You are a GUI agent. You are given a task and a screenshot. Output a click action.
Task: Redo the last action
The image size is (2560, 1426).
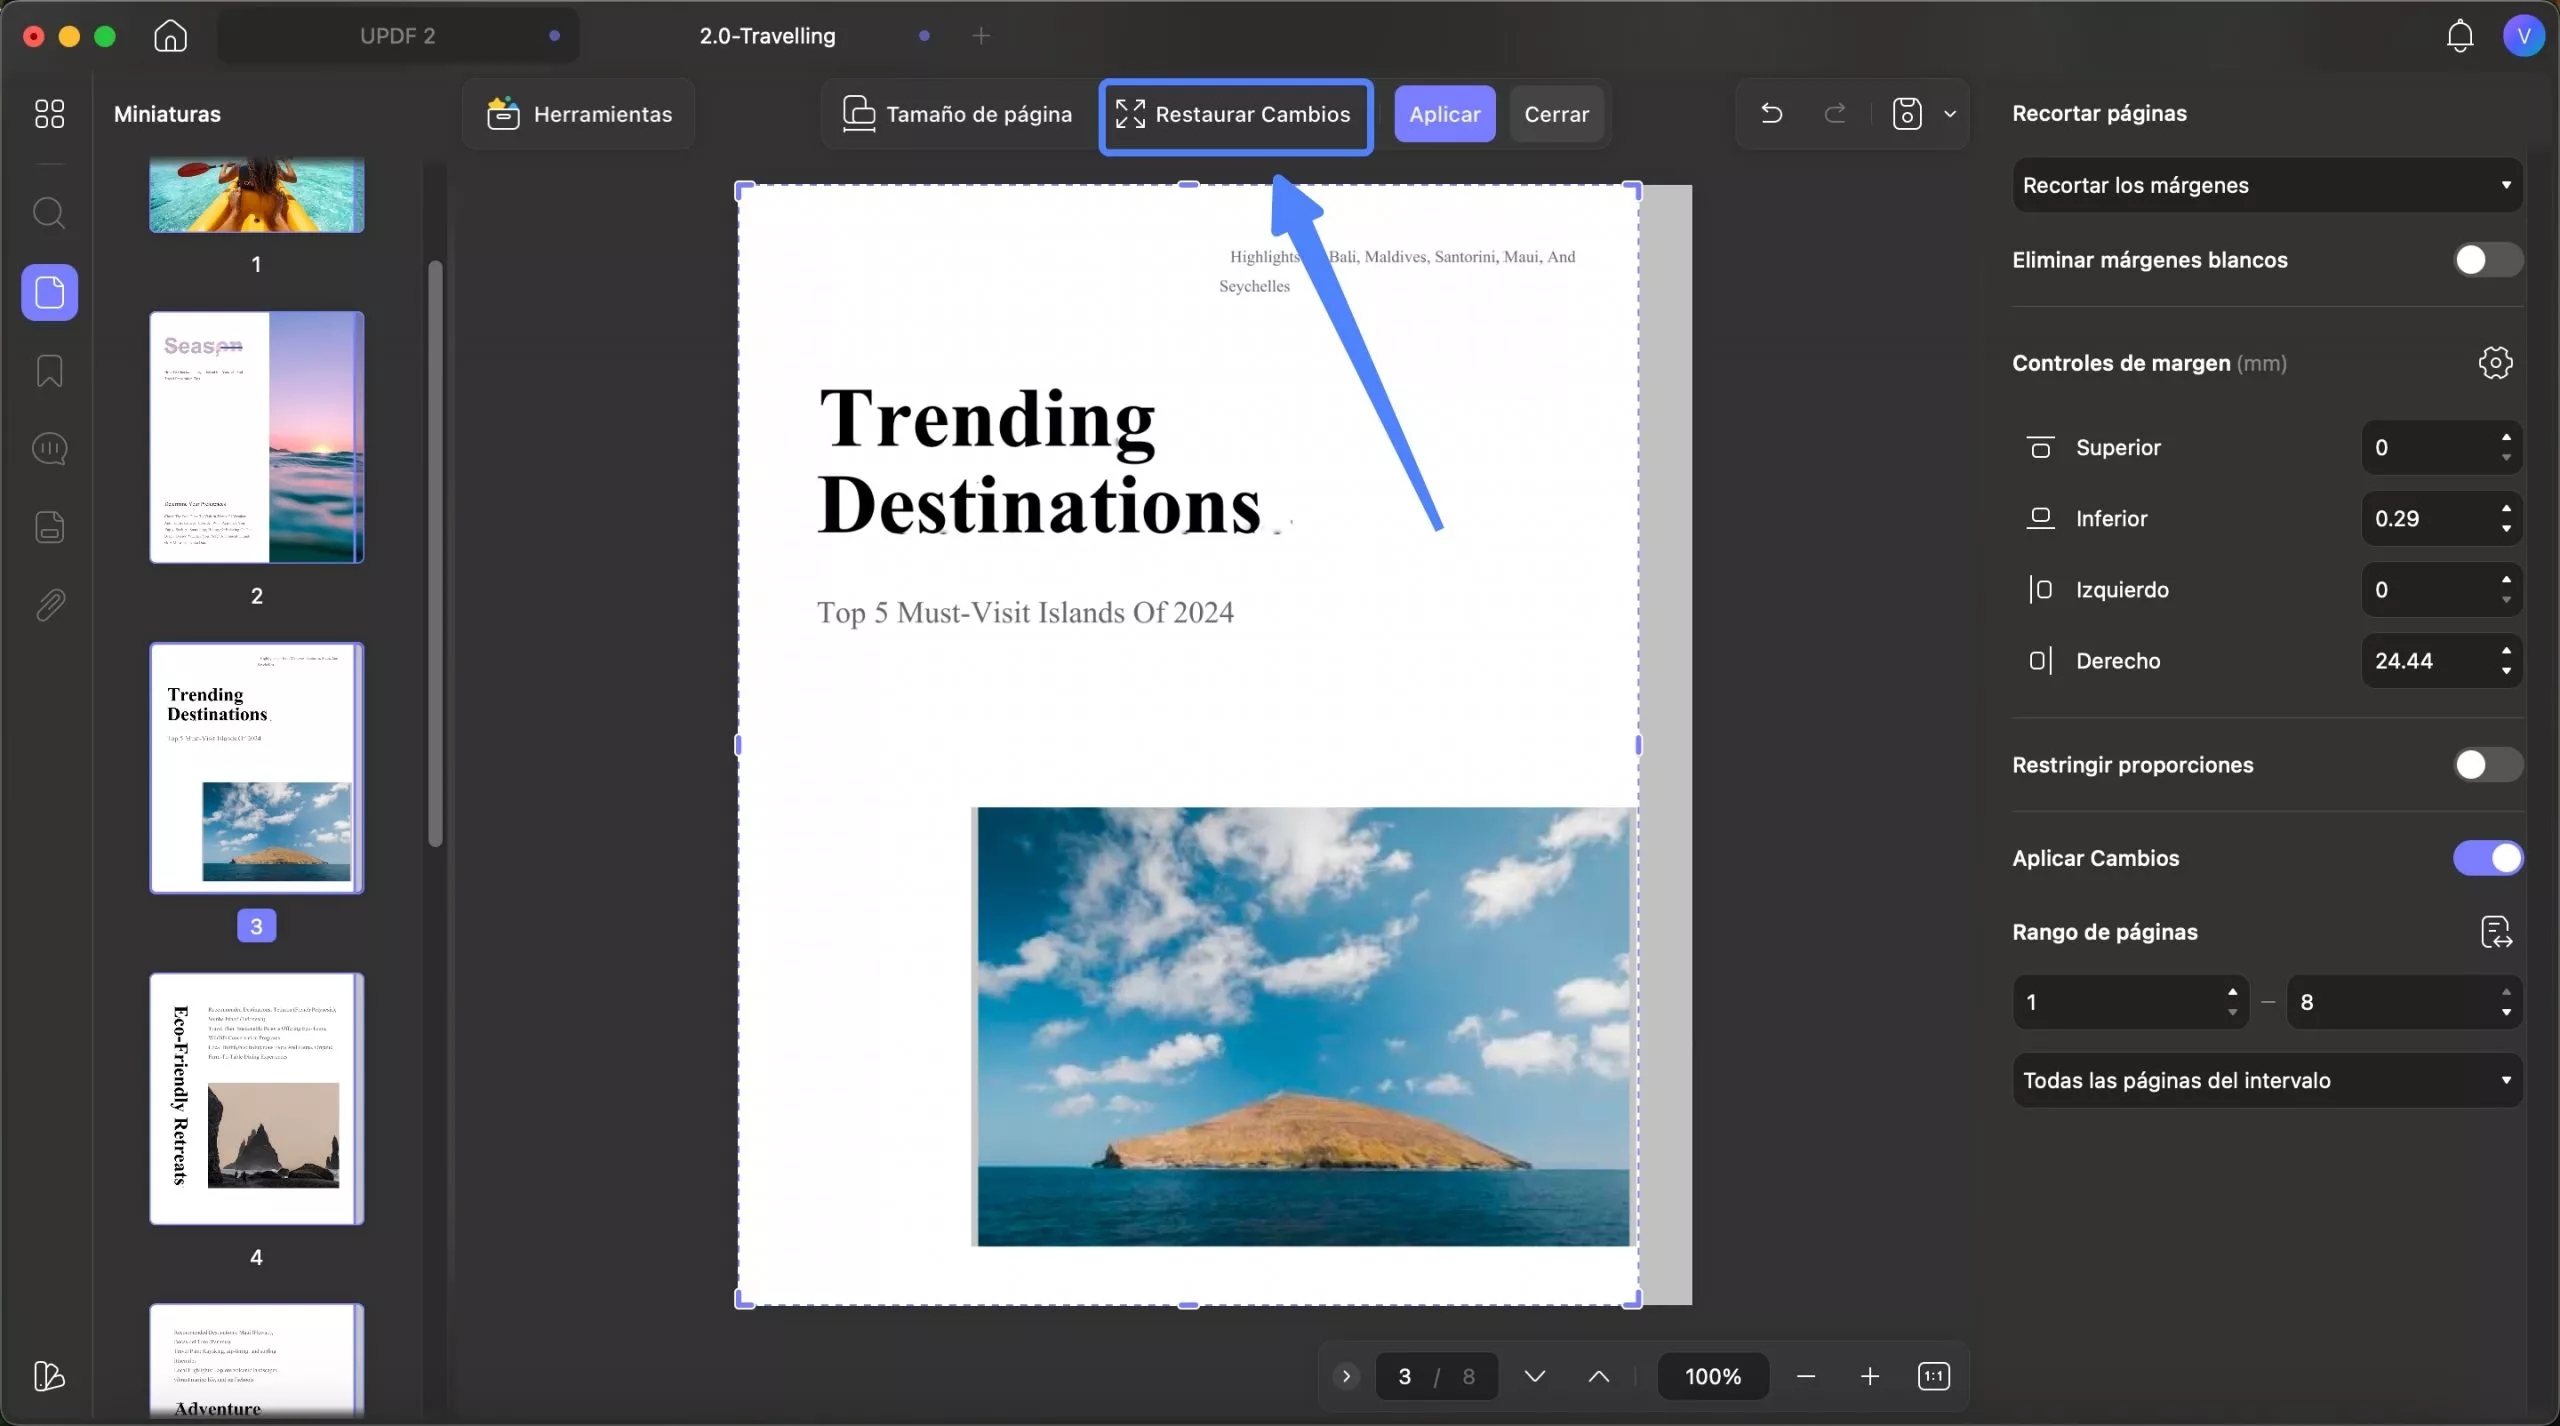tap(1834, 113)
